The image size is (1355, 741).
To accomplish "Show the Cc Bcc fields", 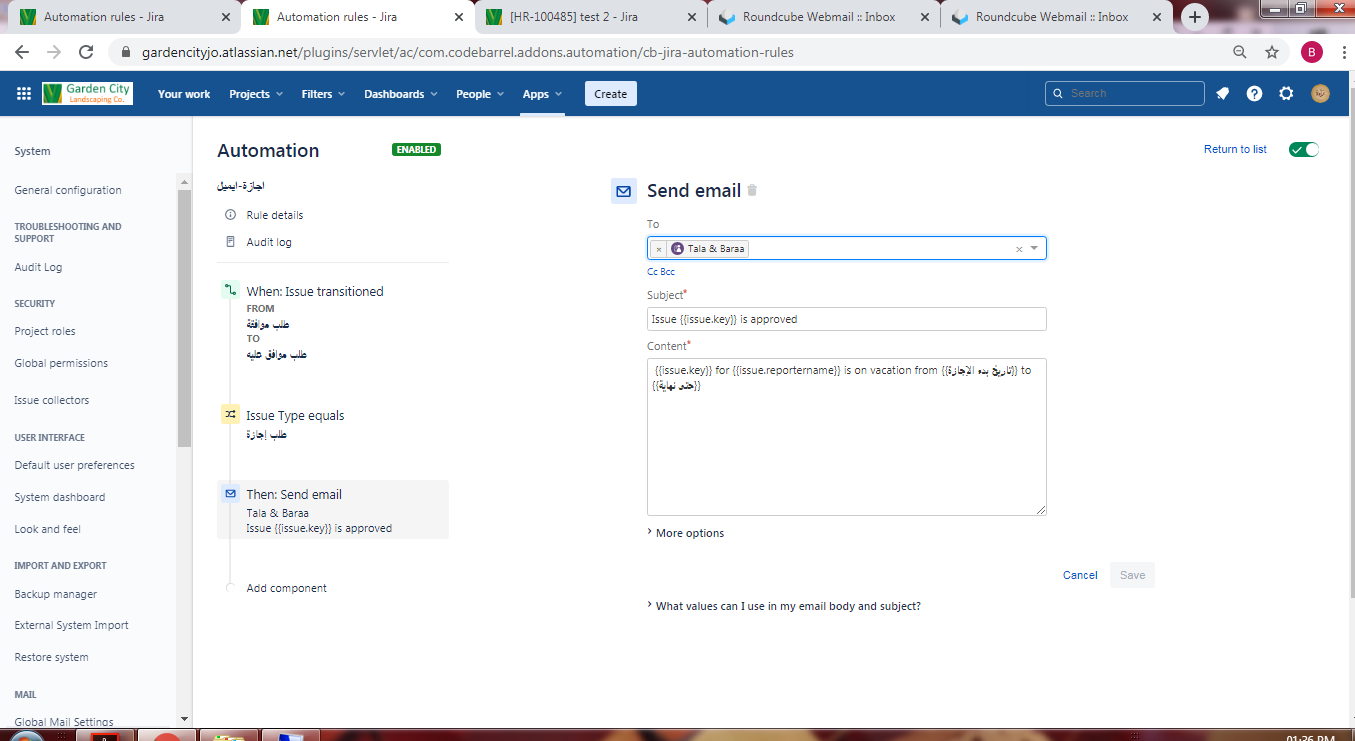I will [661, 272].
